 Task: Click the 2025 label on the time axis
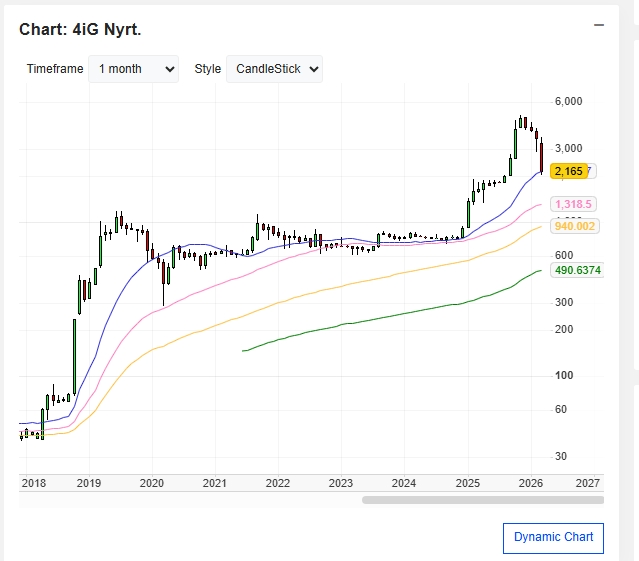click(x=467, y=483)
